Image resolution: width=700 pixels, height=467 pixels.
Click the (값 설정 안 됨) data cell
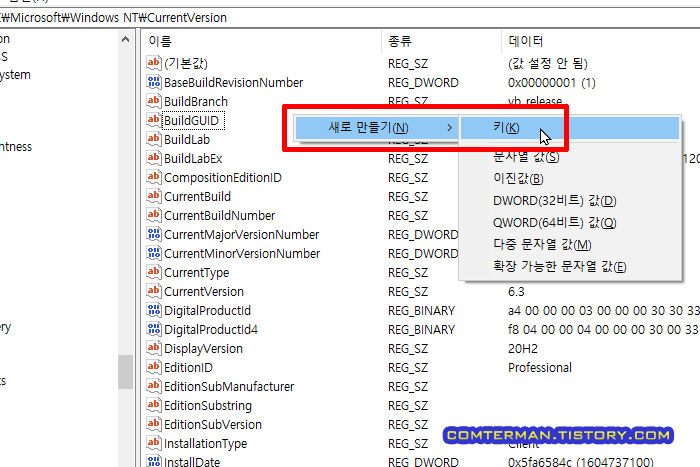point(547,63)
